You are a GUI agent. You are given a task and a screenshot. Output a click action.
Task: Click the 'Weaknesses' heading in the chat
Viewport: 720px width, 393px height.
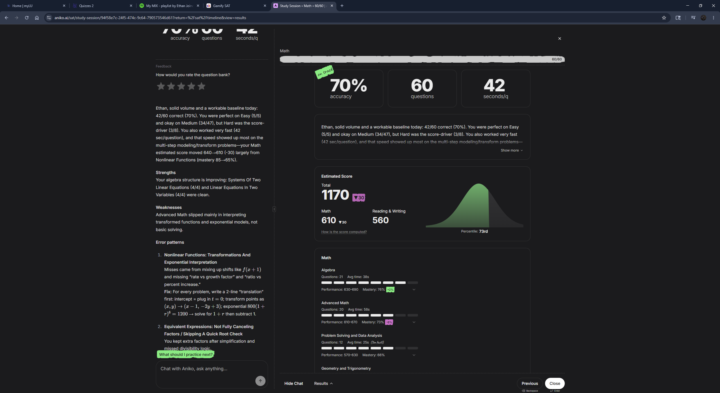169,208
